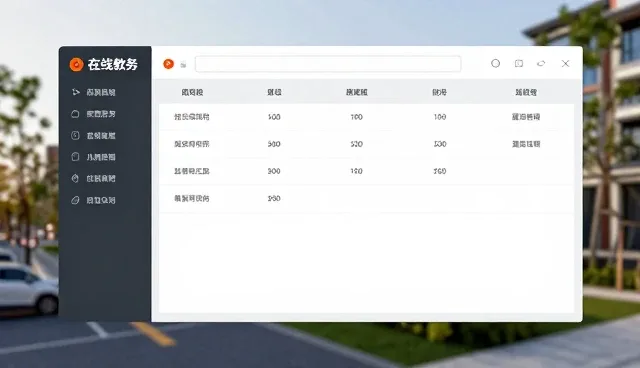Open the sidebar item with the arrow icon
Viewport: 640px width, 368px height.
click(x=93, y=92)
